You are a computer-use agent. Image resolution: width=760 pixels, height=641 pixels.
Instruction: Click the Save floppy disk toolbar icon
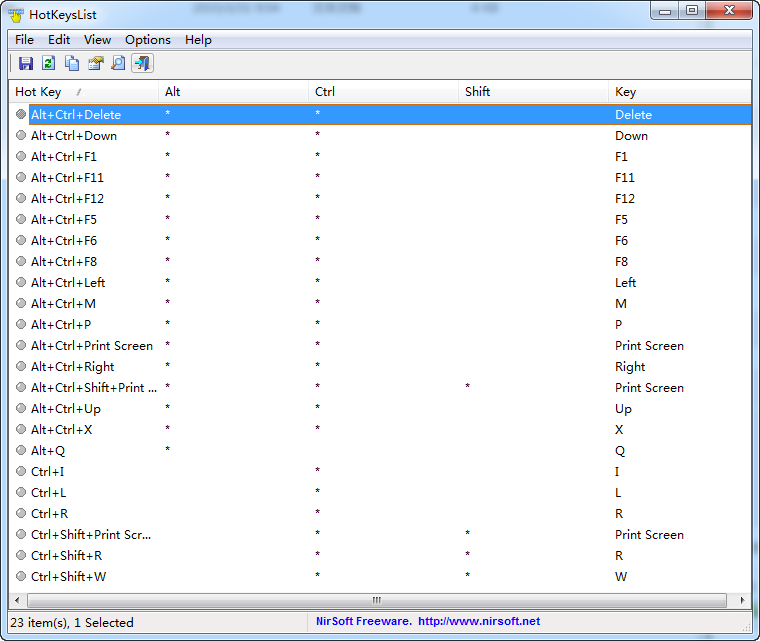[x=26, y=64]
